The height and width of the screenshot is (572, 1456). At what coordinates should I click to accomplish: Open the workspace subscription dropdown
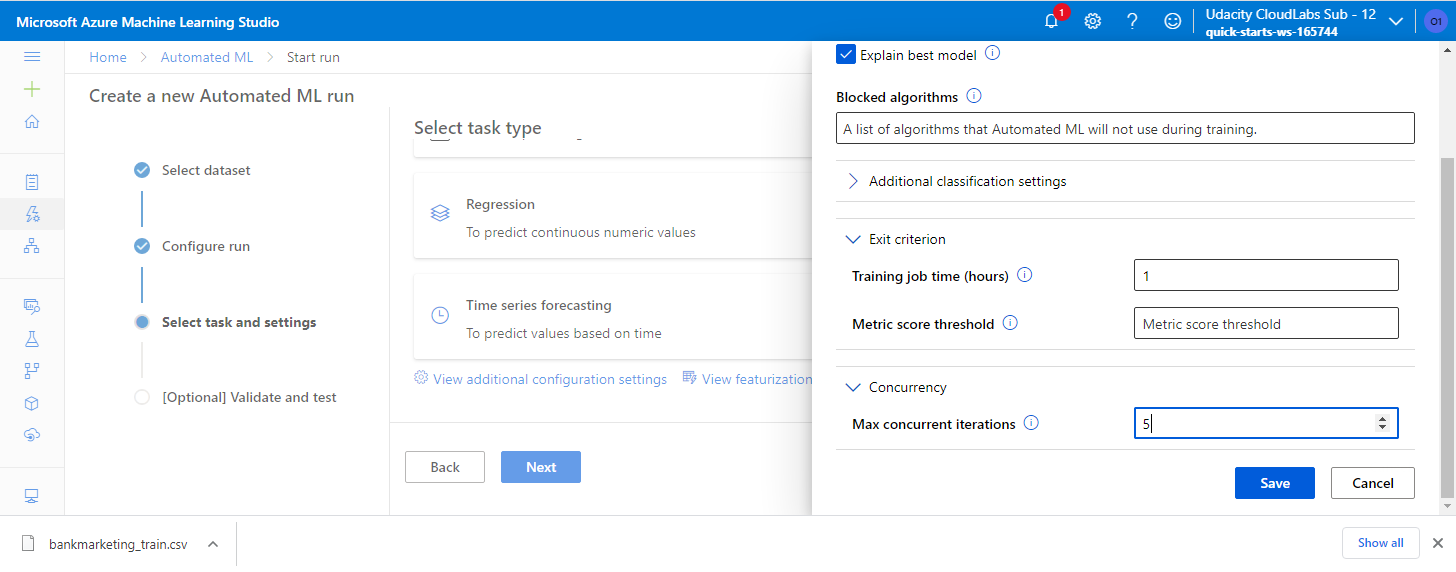tap(1397, 21)
